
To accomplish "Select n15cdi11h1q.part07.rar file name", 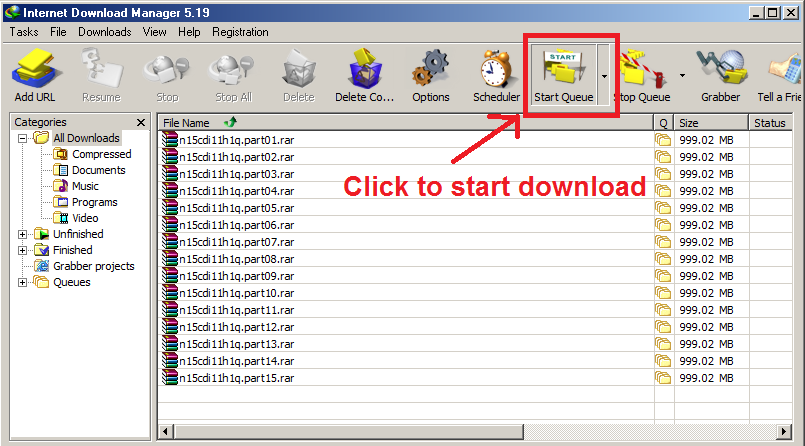I will 237,242.
